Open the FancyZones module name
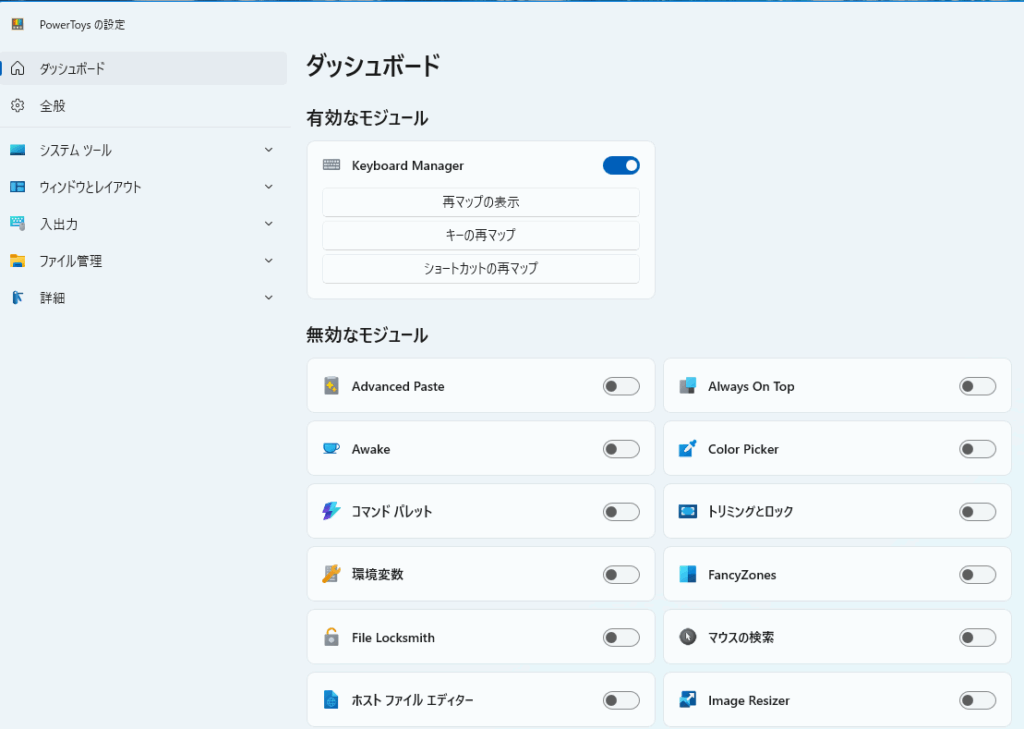Image resolution: width=1024 pixels, height=729 pixels. (742, 575)
